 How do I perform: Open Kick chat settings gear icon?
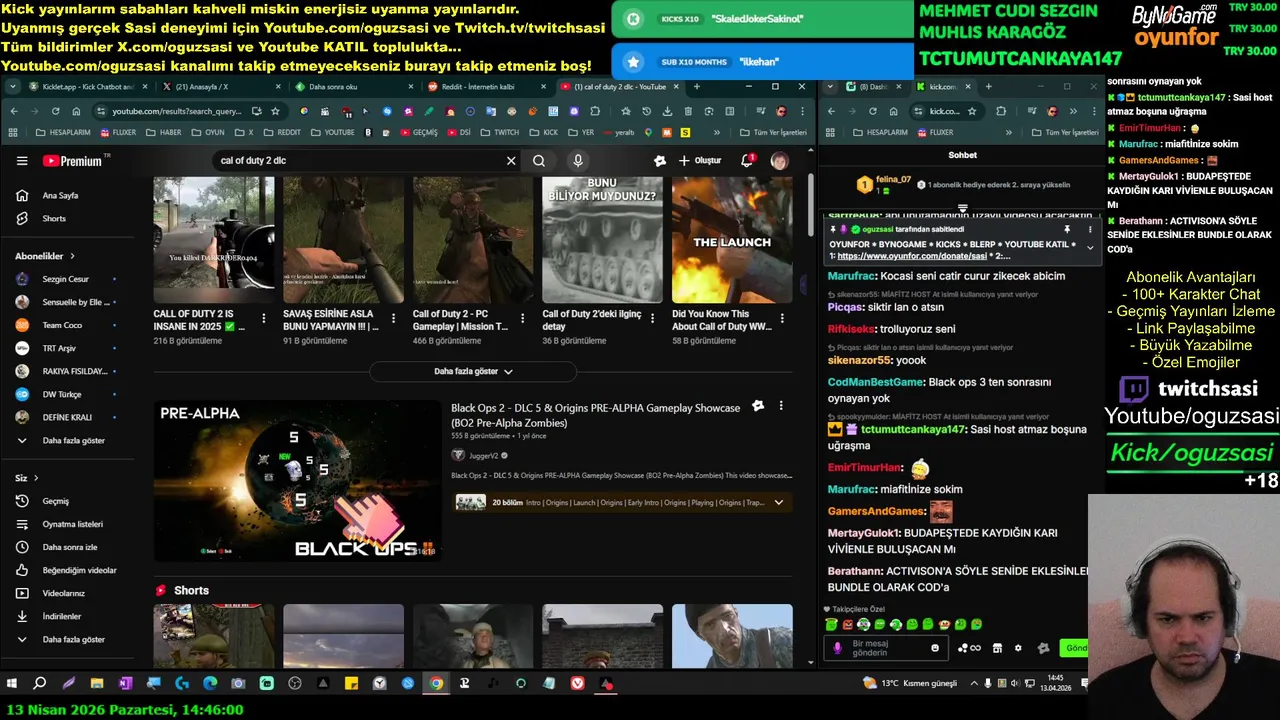coord(1018,648)
